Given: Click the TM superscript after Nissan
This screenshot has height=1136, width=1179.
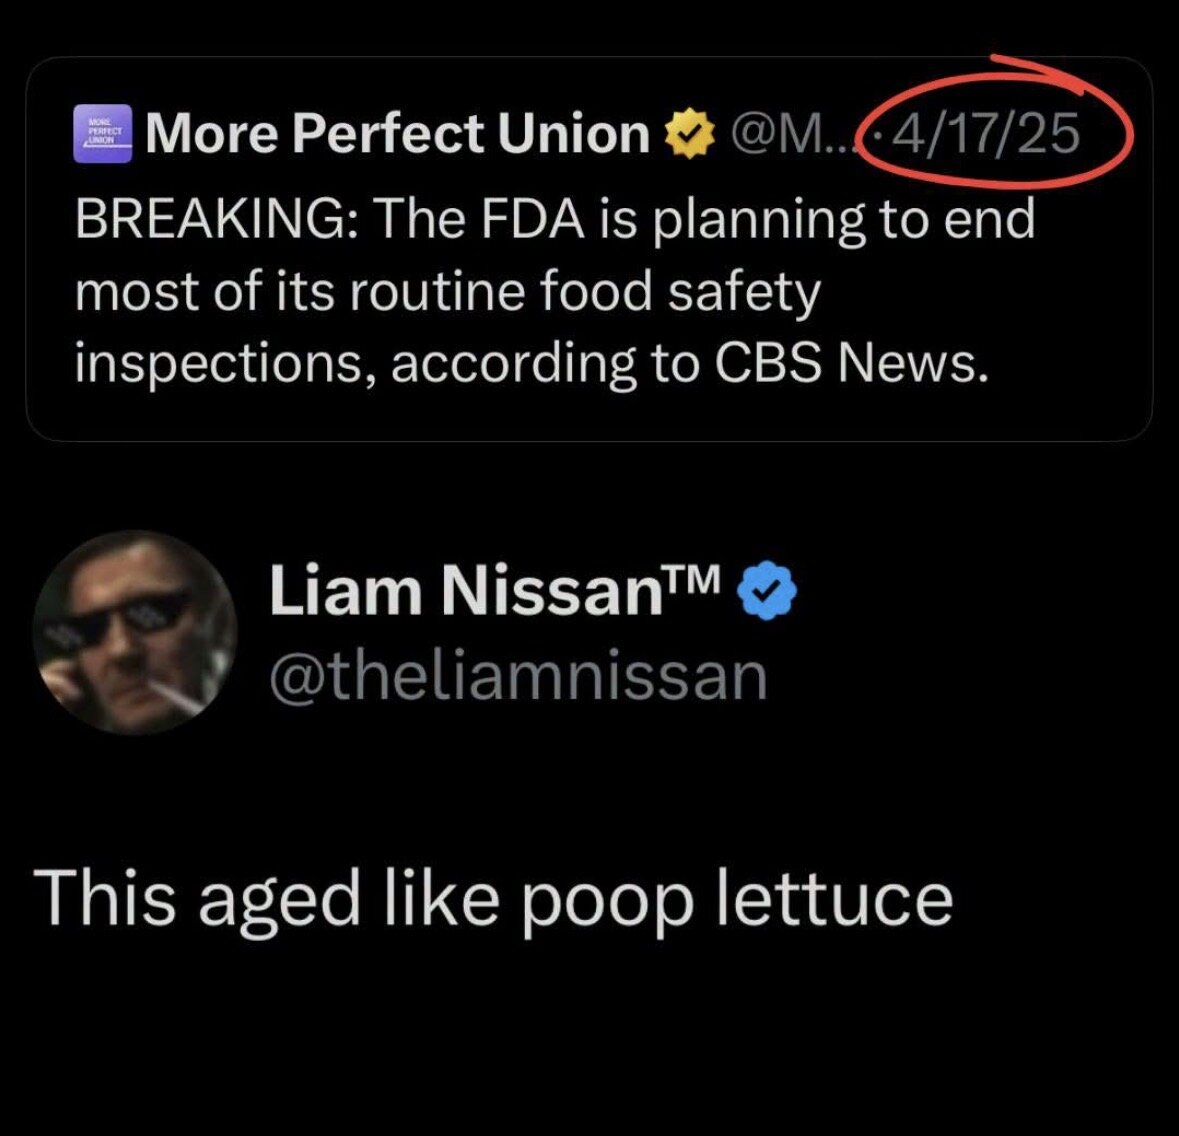Looking at the screenshot, I should coord(694,577).
